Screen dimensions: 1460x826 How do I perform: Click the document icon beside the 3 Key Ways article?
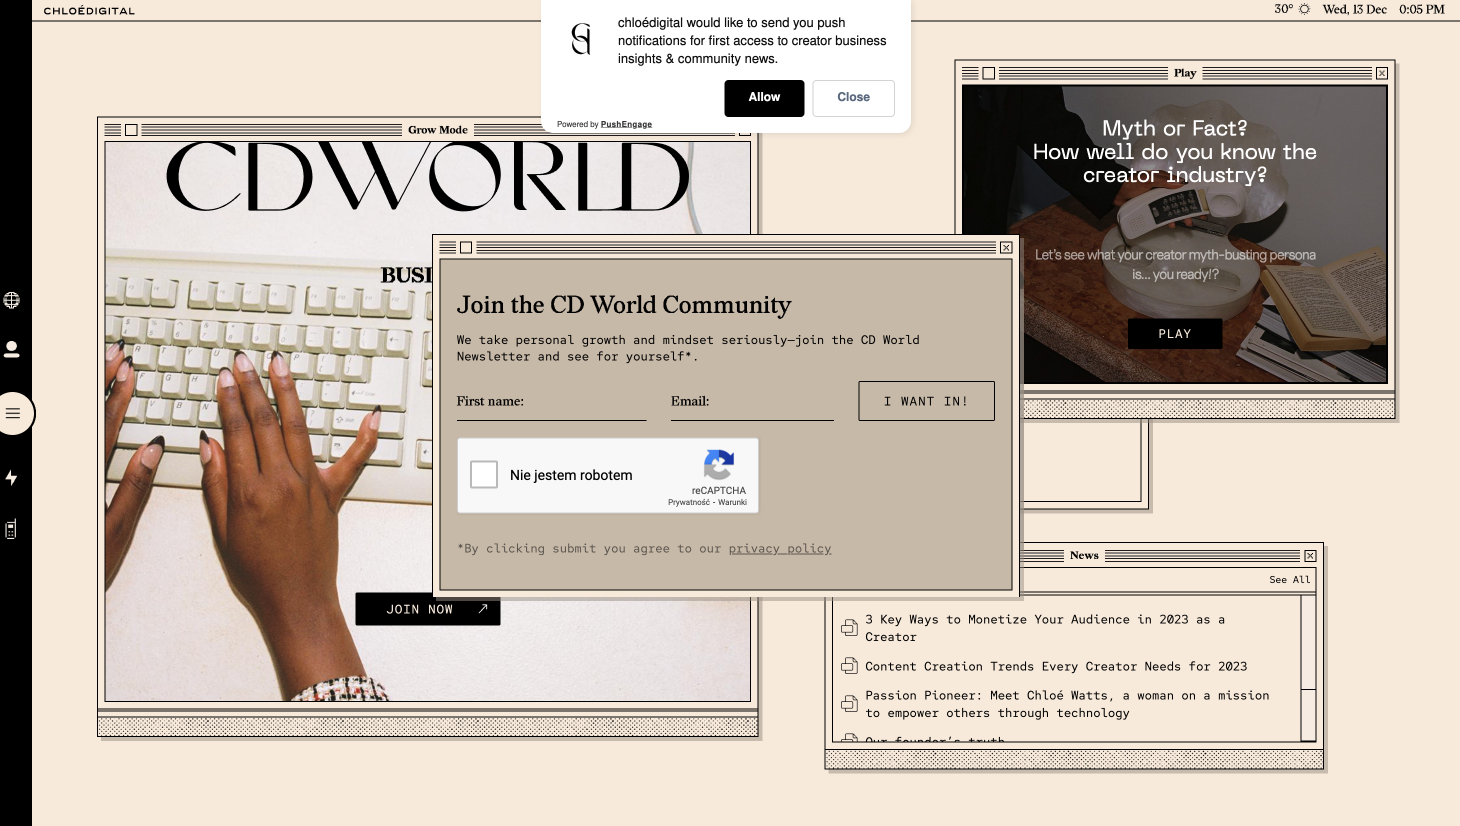point(849,628)
